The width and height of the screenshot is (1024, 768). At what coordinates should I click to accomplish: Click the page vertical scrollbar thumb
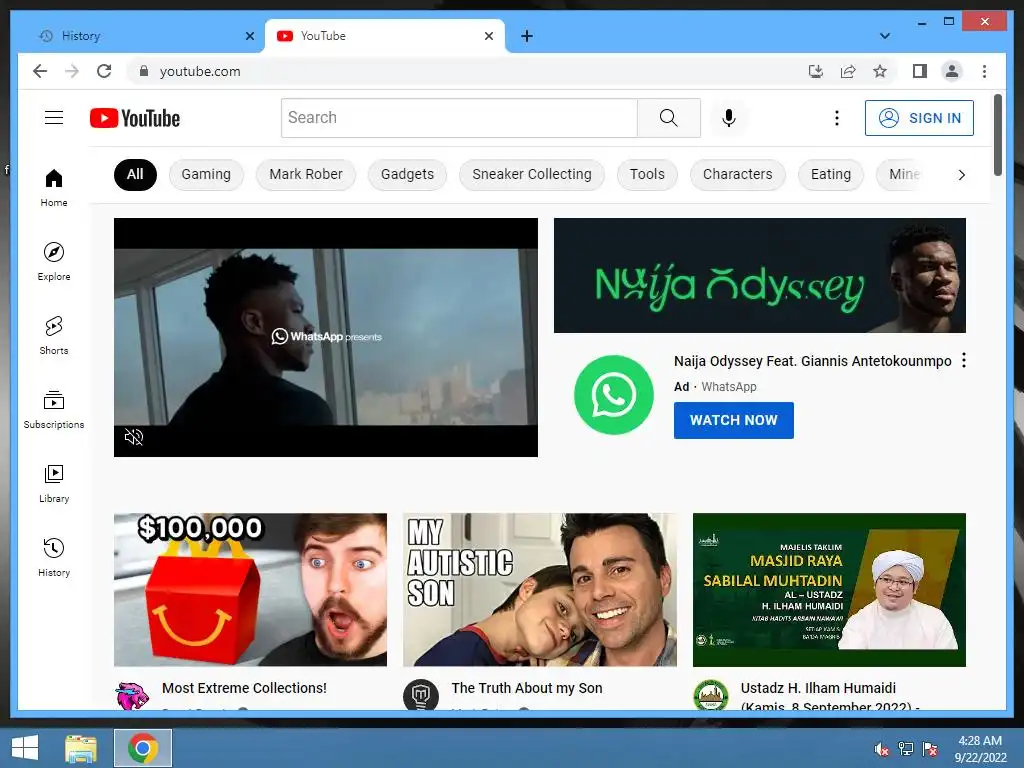pyautogui.click(x=997, y=135)
